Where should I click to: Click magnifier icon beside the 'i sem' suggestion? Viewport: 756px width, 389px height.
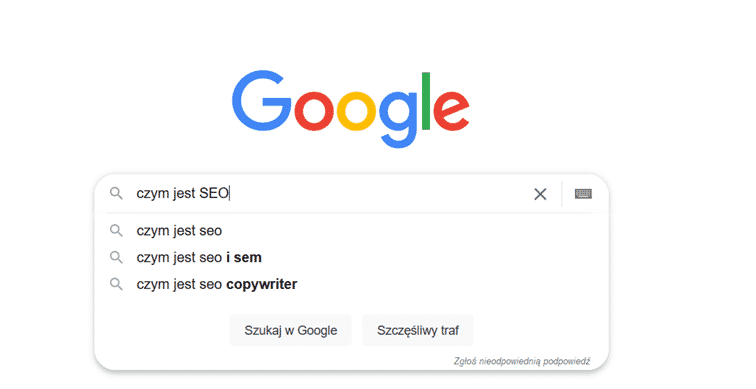(116, 257)
